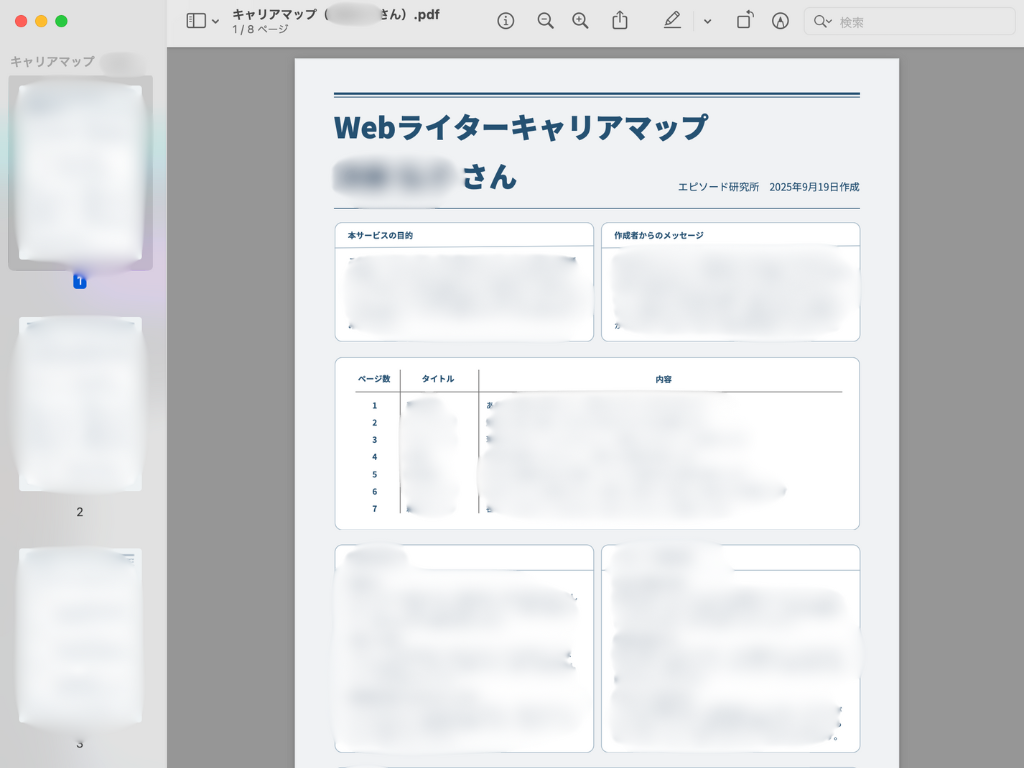The height and width of the screenshot is (768, 1024).
Task: Click the 作成者からのメッセージ heading
Action: [658, 236]
